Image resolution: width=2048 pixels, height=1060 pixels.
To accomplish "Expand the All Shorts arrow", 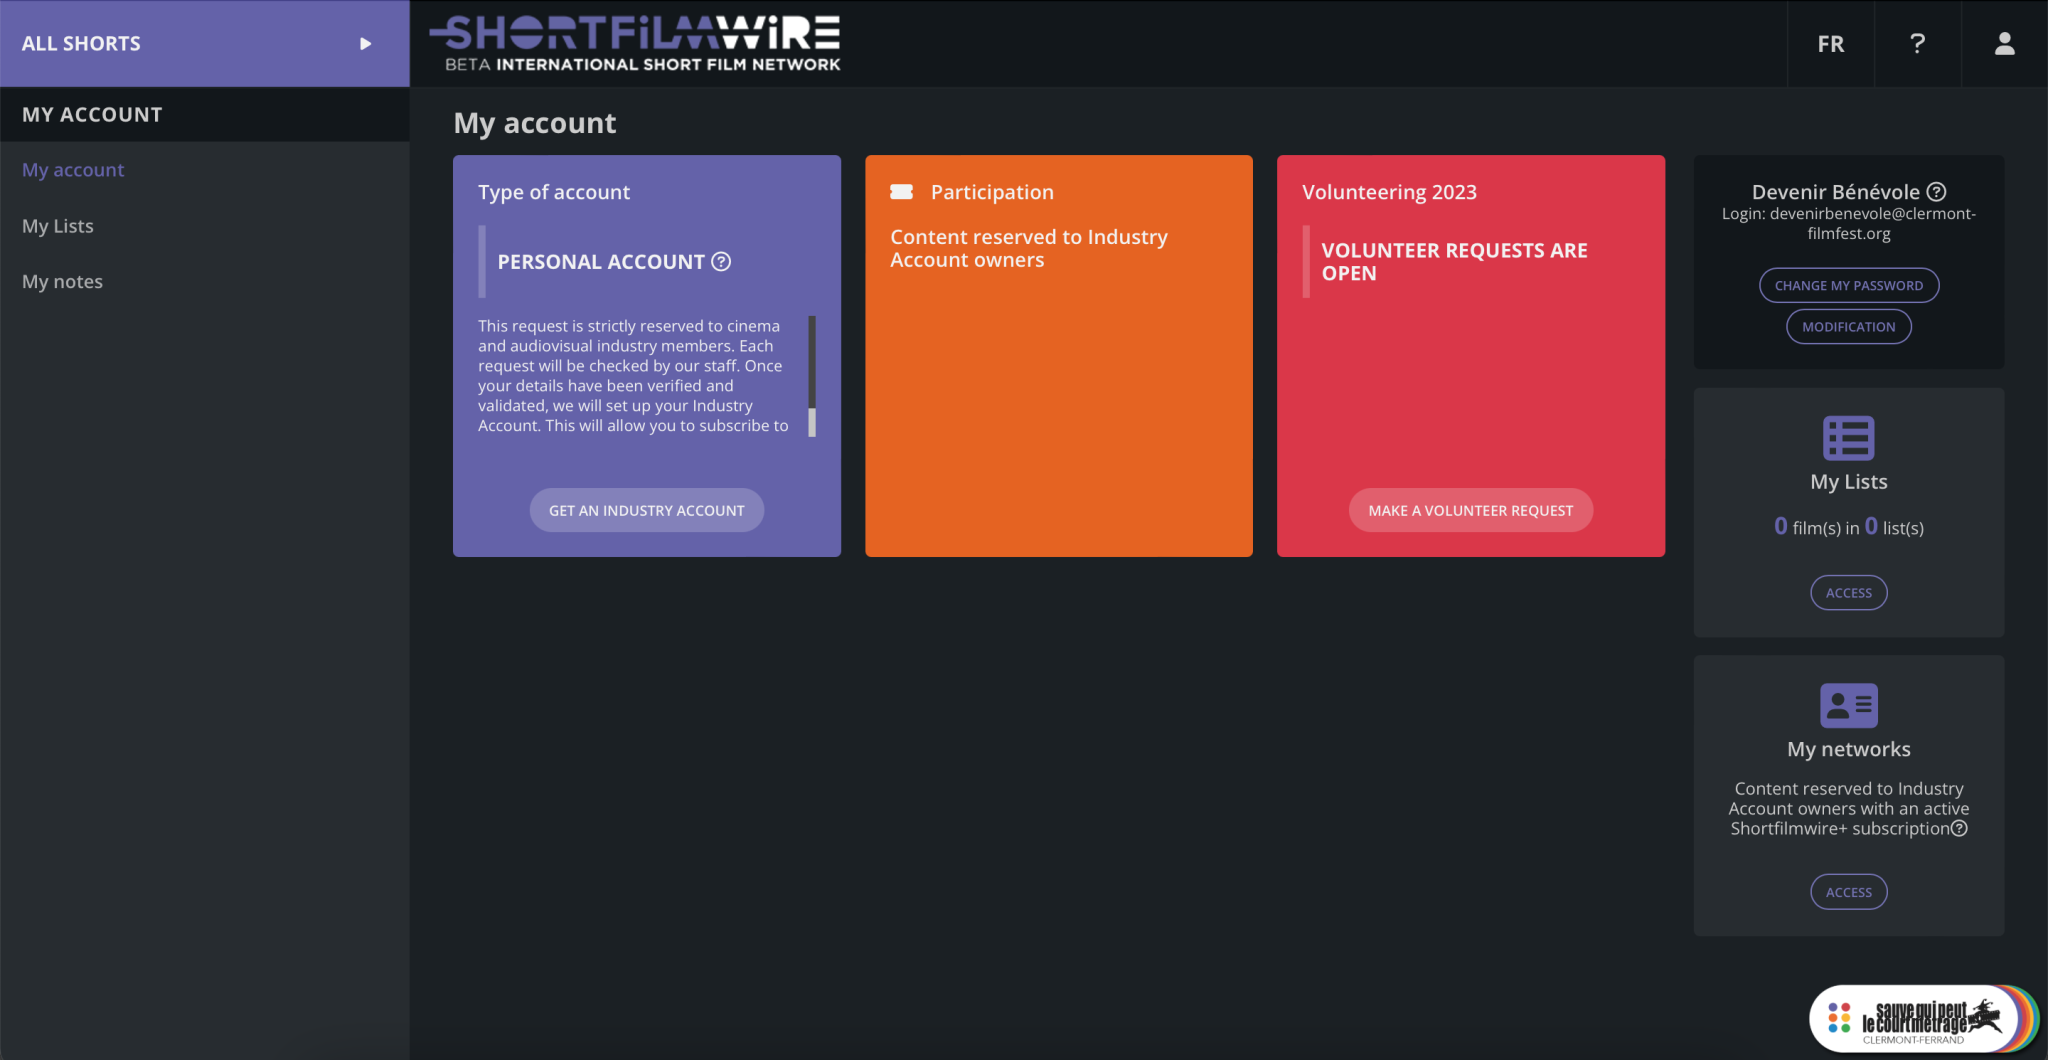I will coord(365,44).
